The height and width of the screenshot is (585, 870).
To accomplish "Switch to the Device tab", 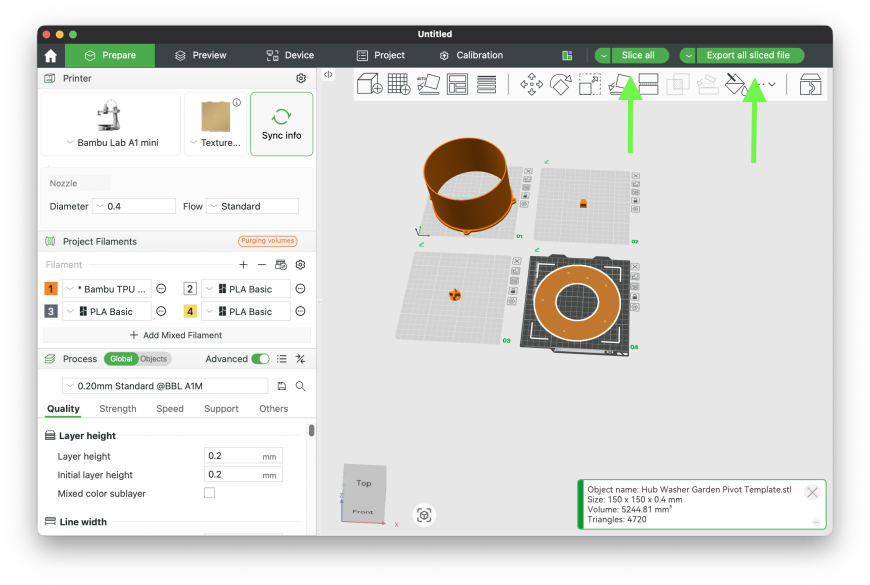I will pos(290,56).
